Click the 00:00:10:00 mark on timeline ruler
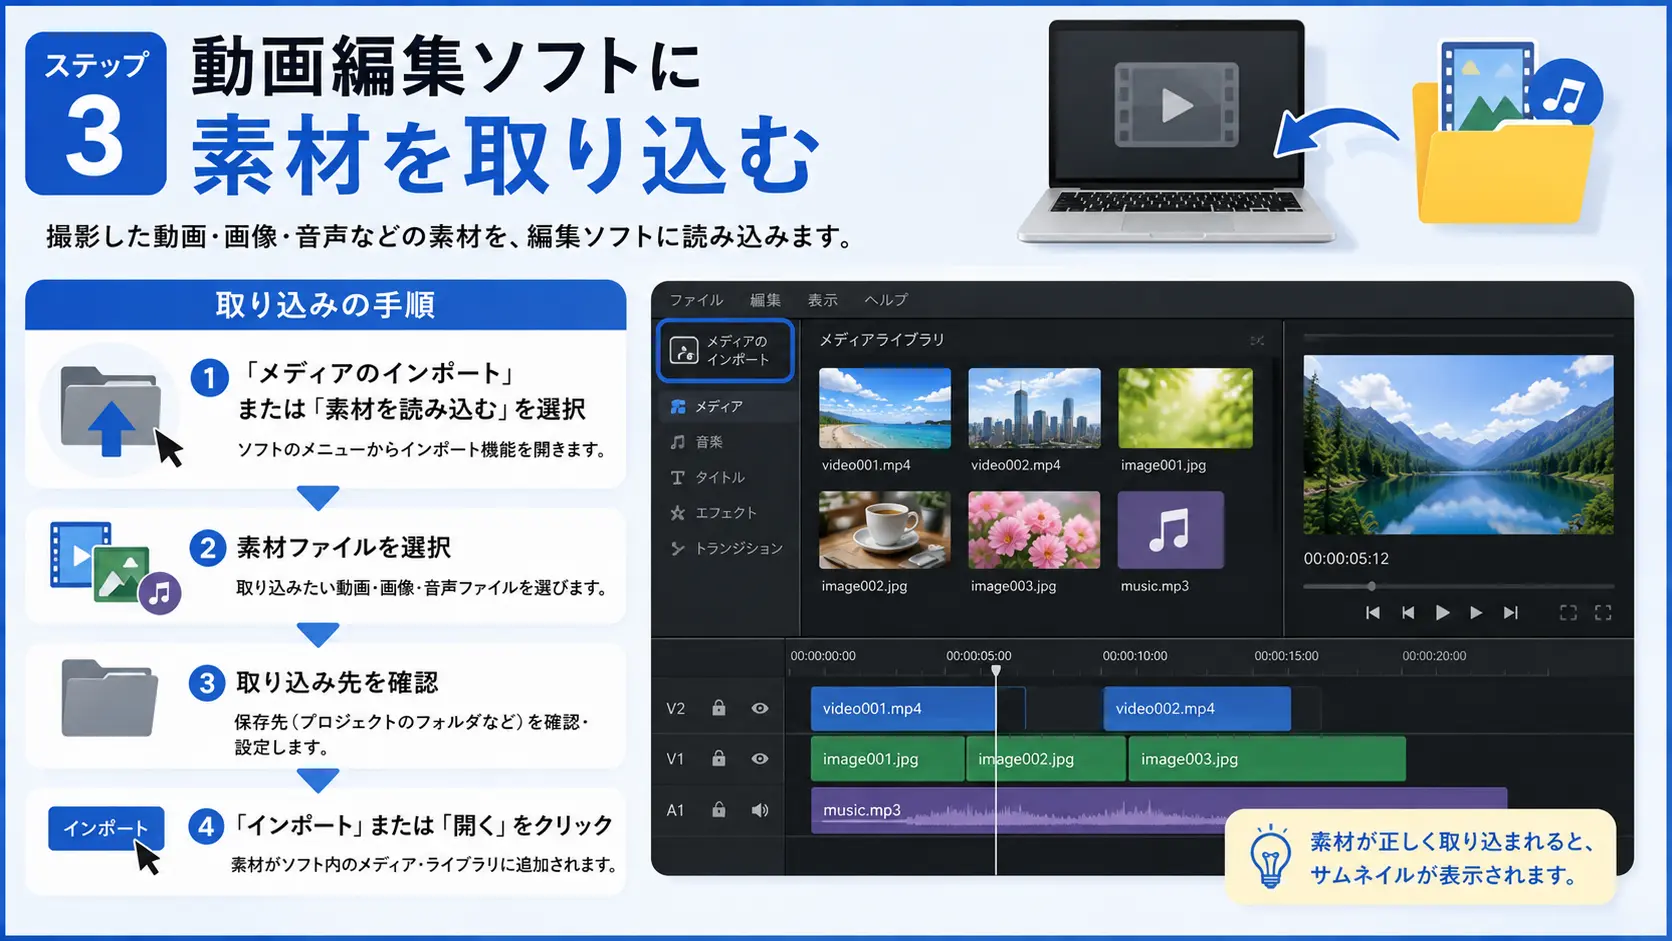 1135,656
